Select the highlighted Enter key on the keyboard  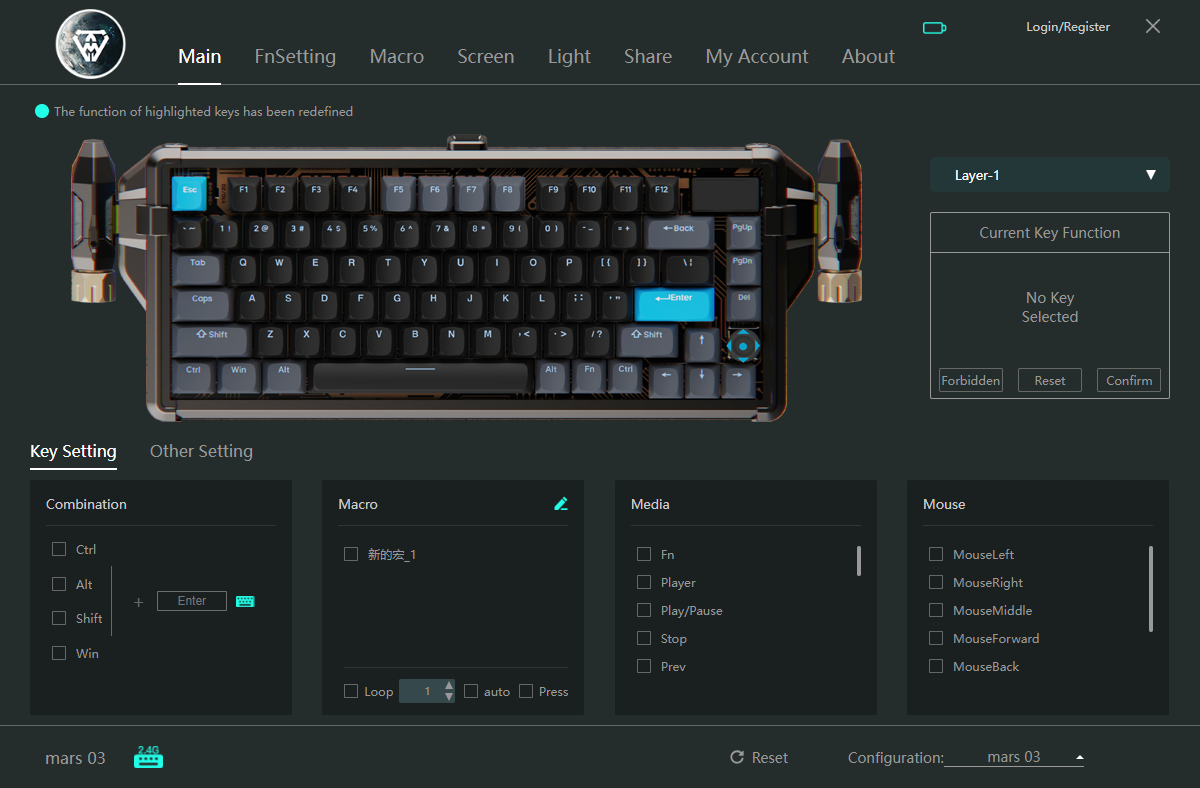click(x=675, y=304)
